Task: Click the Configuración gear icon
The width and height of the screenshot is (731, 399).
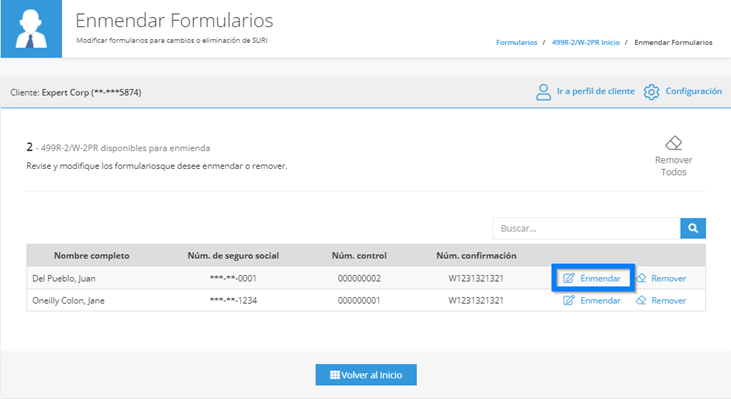Action: click(651, 92)
